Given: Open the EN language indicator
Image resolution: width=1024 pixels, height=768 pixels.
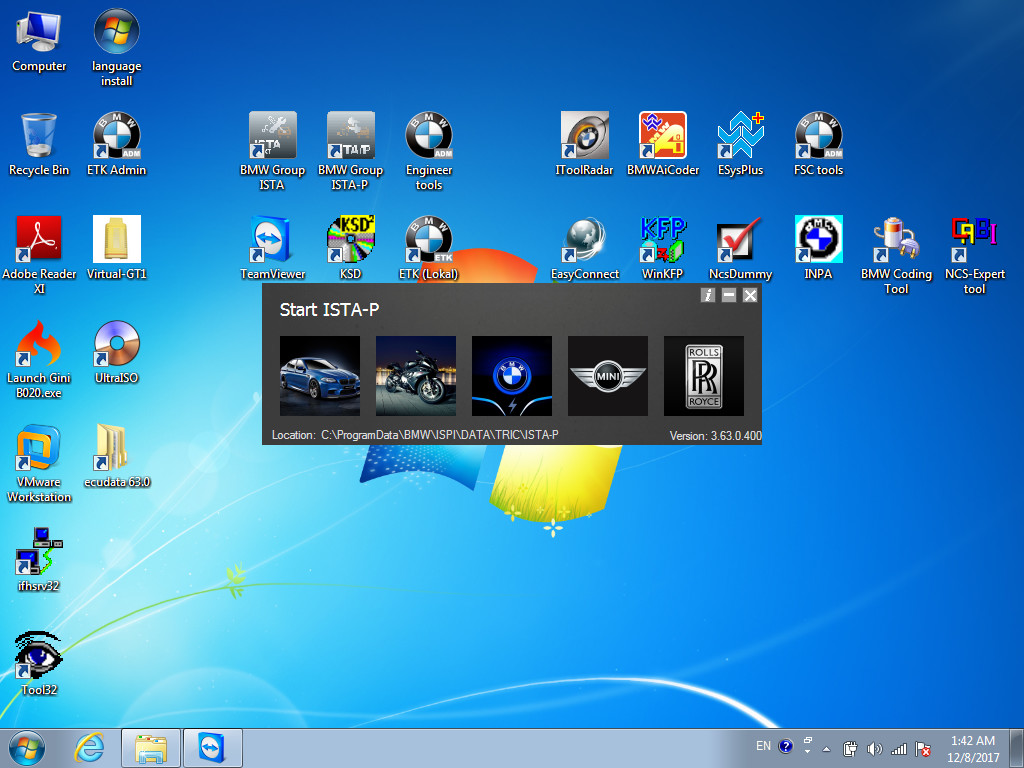Looking at the screenshot, I should [x=763, y=746].
